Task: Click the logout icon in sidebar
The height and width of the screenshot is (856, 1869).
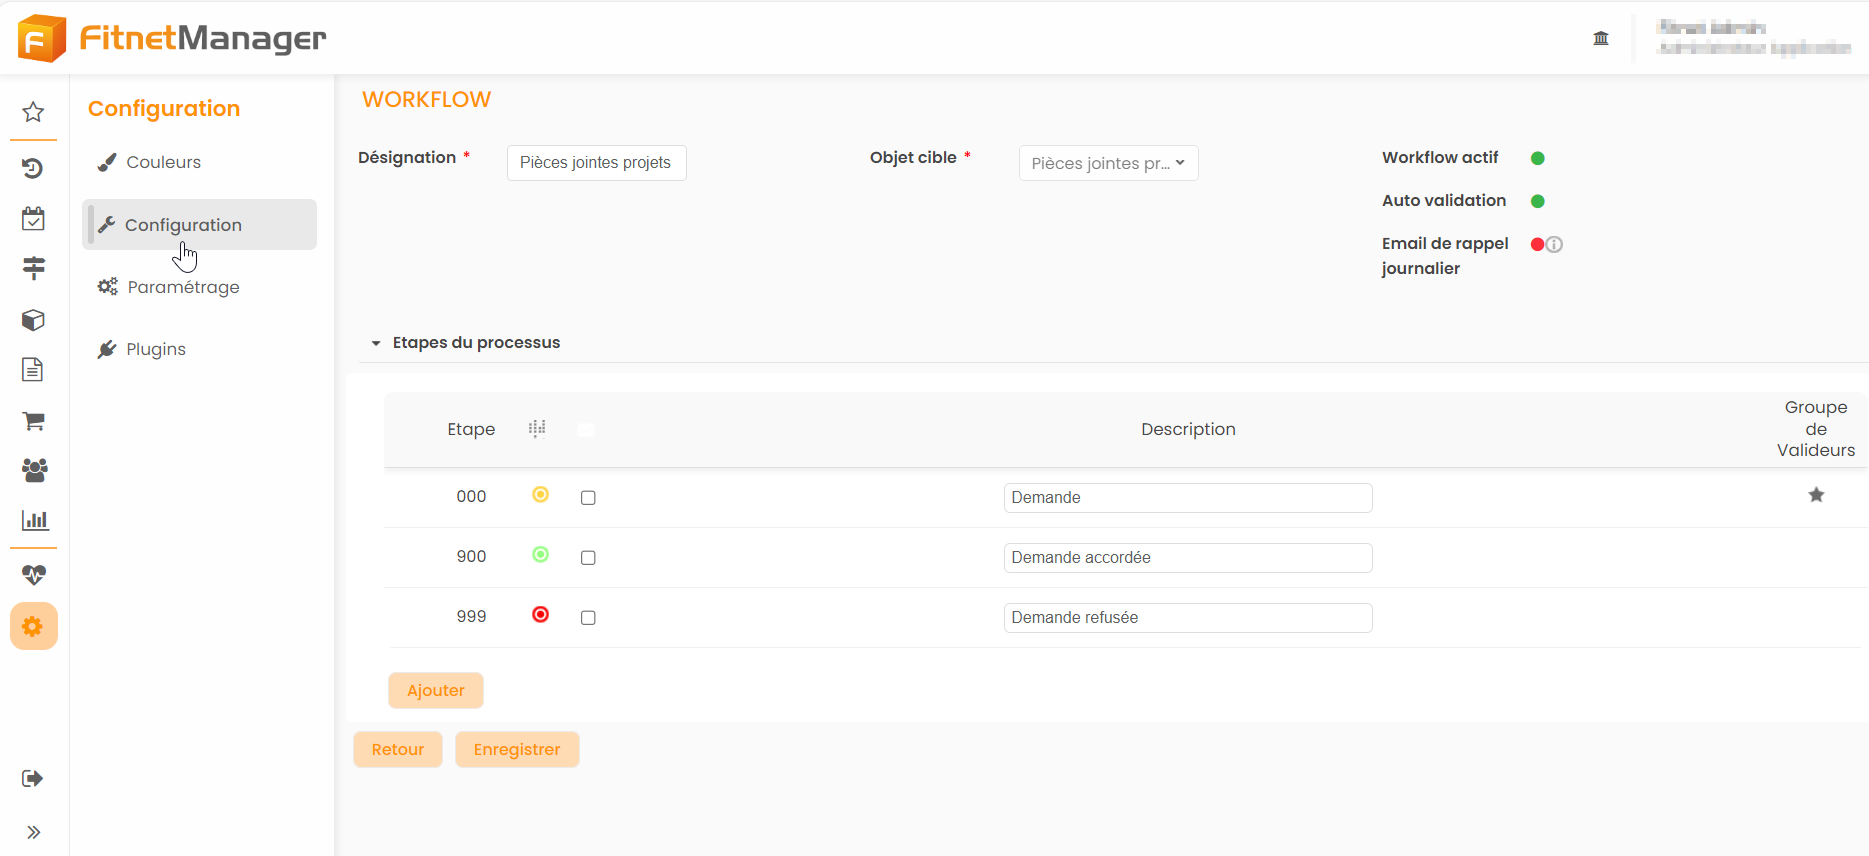Action: click(x=33, y=778)
